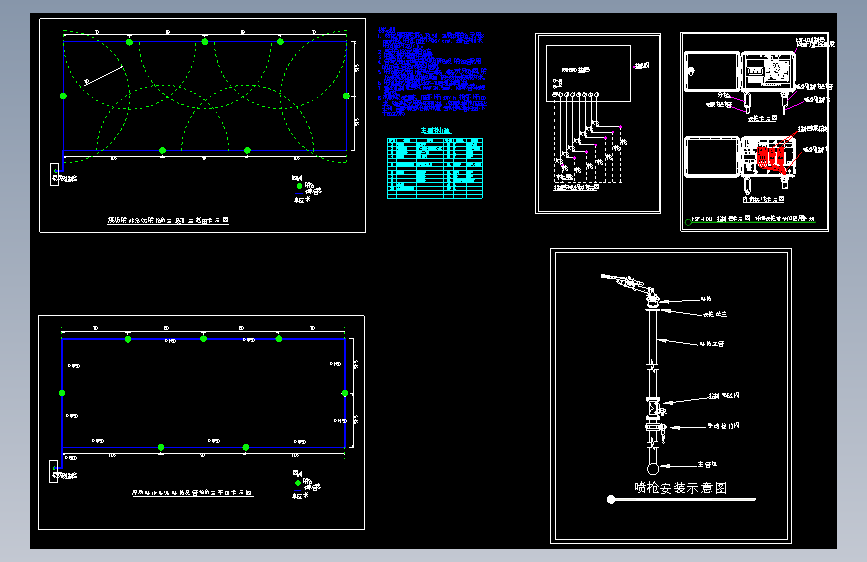Viewport: 867px width, 562px height.
Task: Click the upper controller's open door panel
Action: 712,71
